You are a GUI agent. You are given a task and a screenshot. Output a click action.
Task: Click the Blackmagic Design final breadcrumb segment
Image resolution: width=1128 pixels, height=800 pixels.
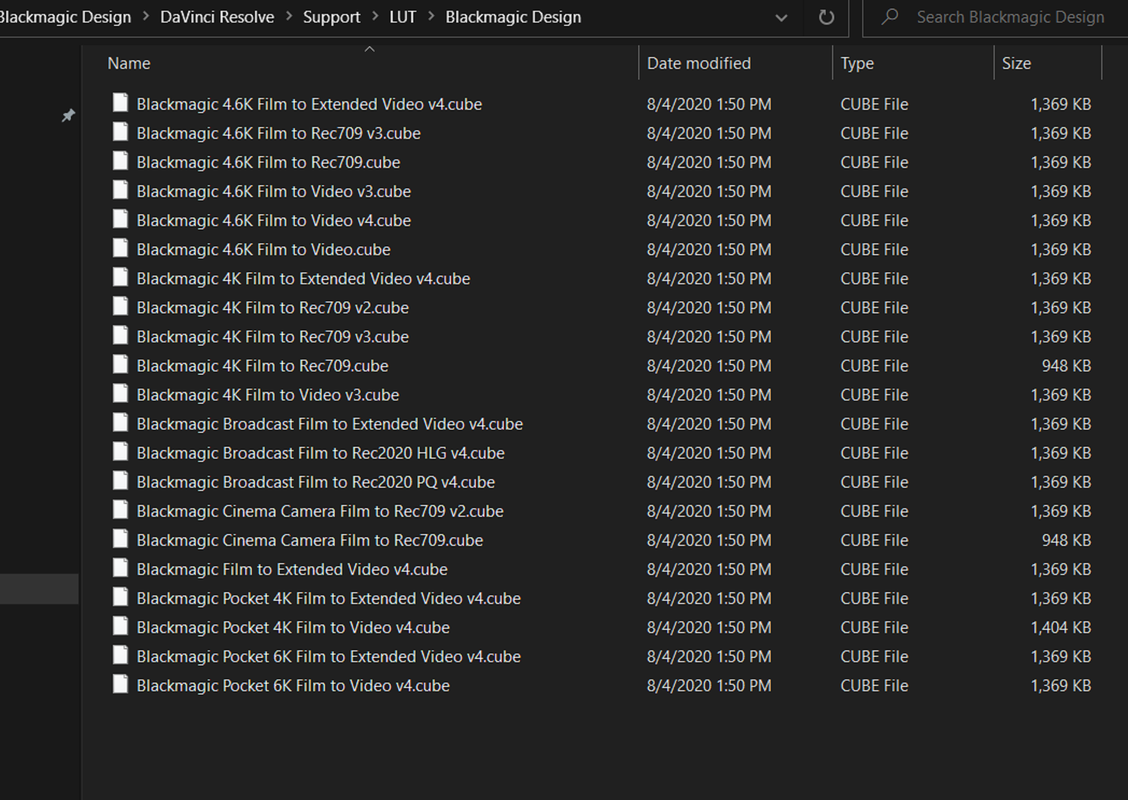(513, 17)
